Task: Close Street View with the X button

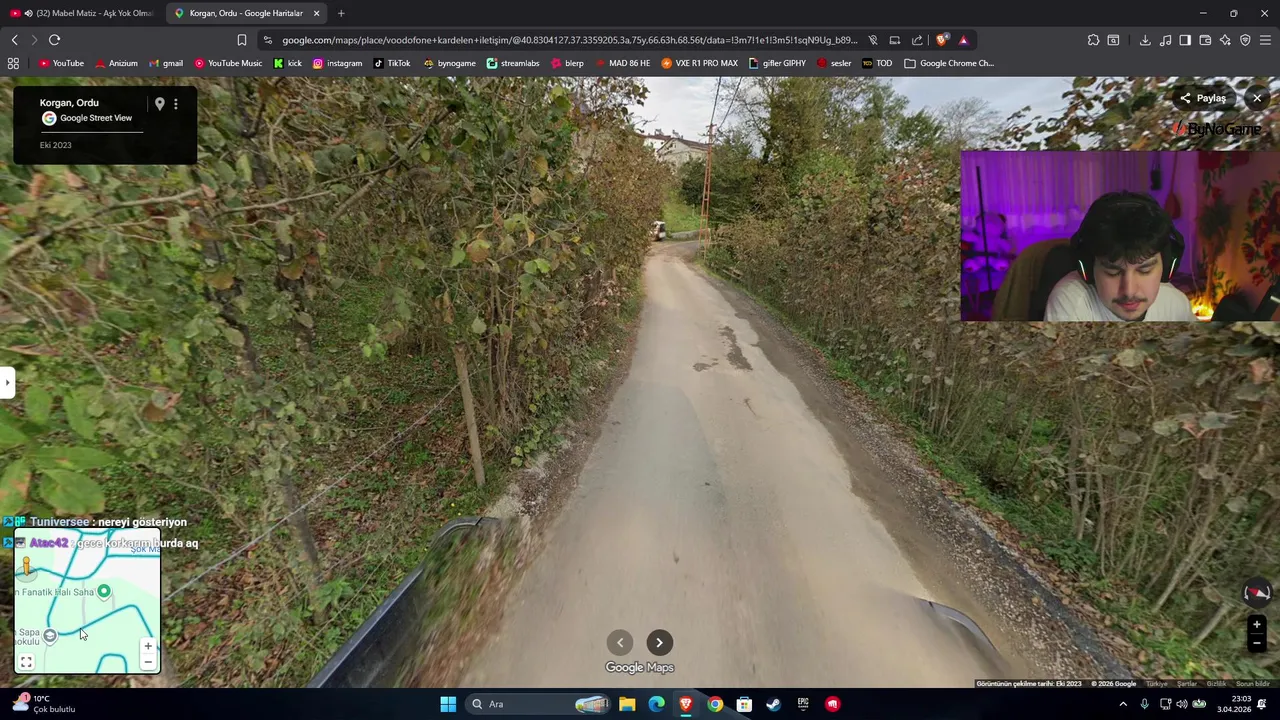Action: pyautogui.click(x=1257, y=98)
